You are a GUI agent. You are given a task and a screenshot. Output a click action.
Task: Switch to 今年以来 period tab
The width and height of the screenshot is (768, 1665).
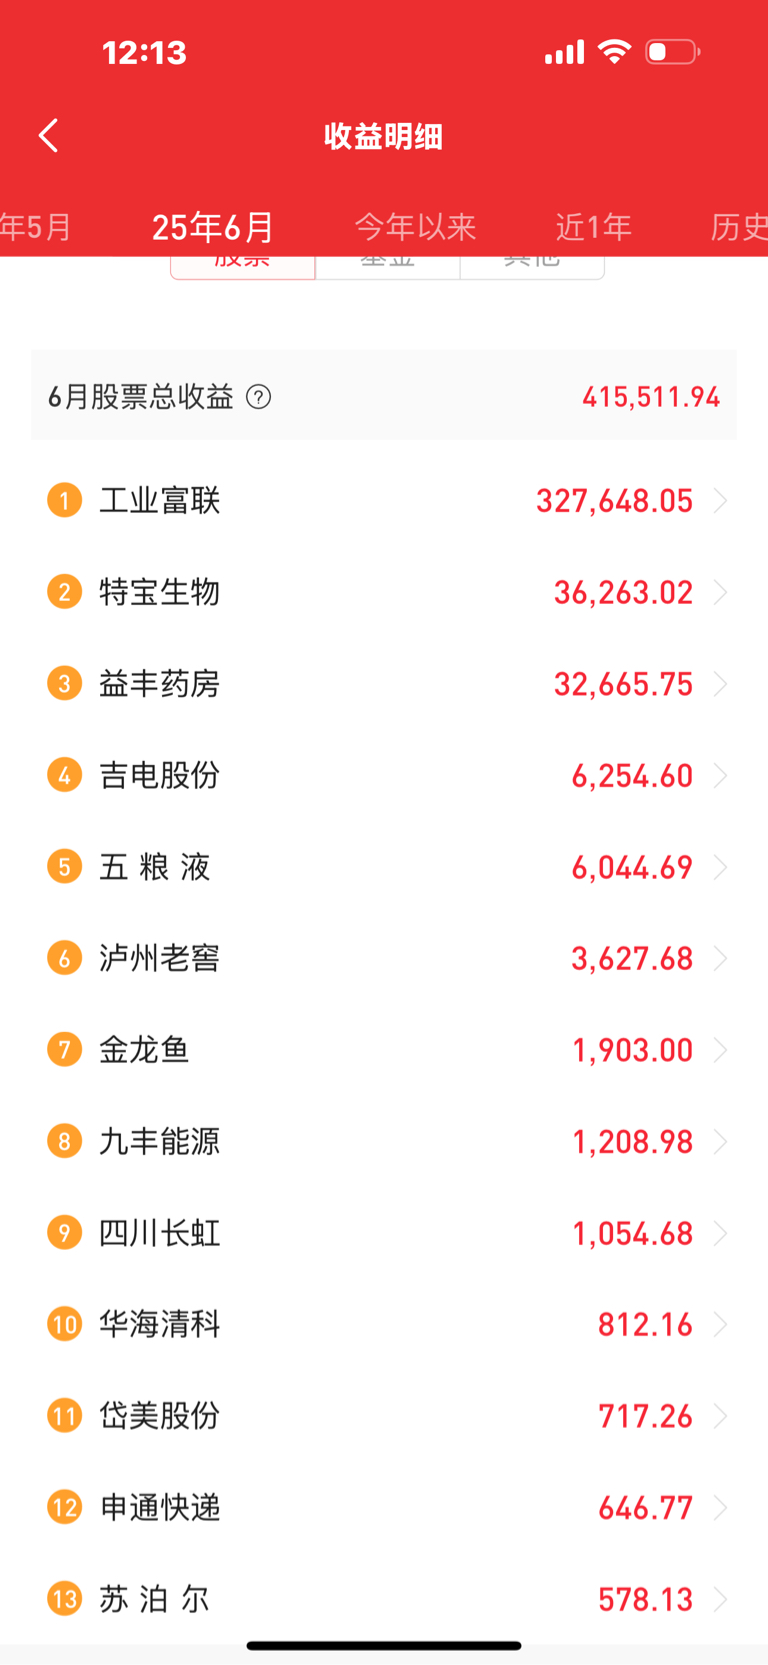pos(415,227)
